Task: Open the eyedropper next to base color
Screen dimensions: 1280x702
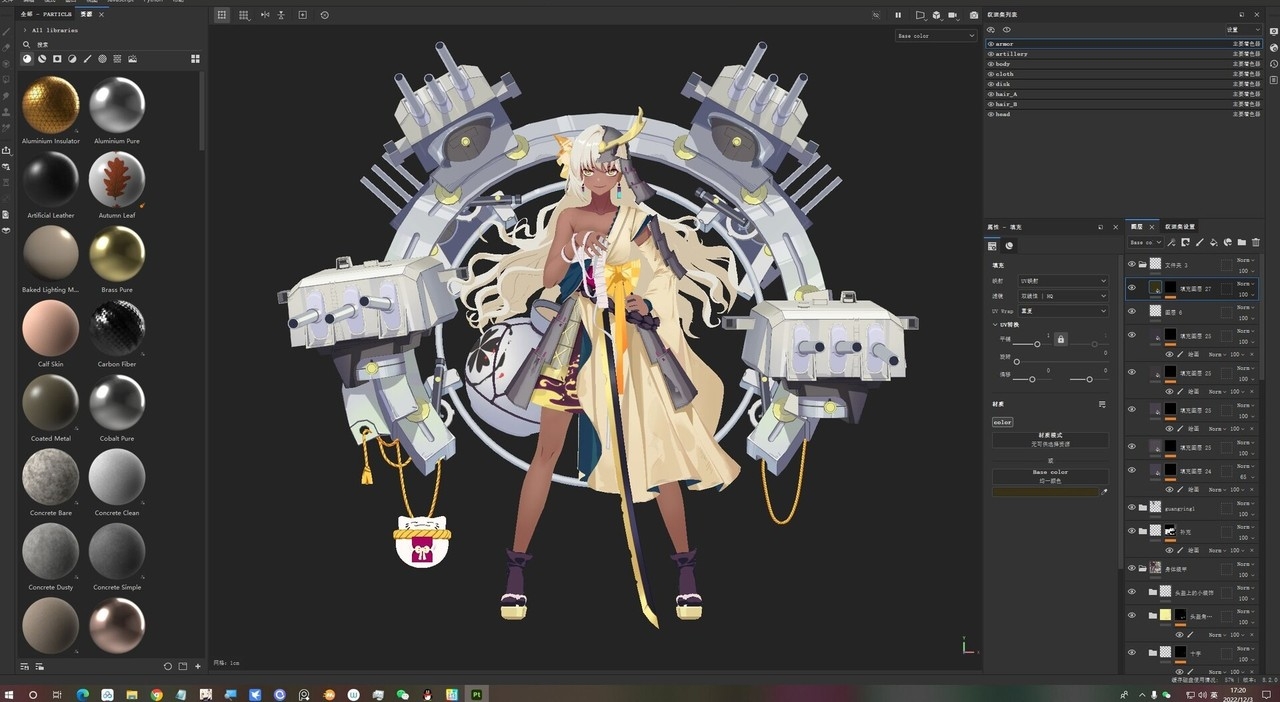Action: pos(1104,492)
